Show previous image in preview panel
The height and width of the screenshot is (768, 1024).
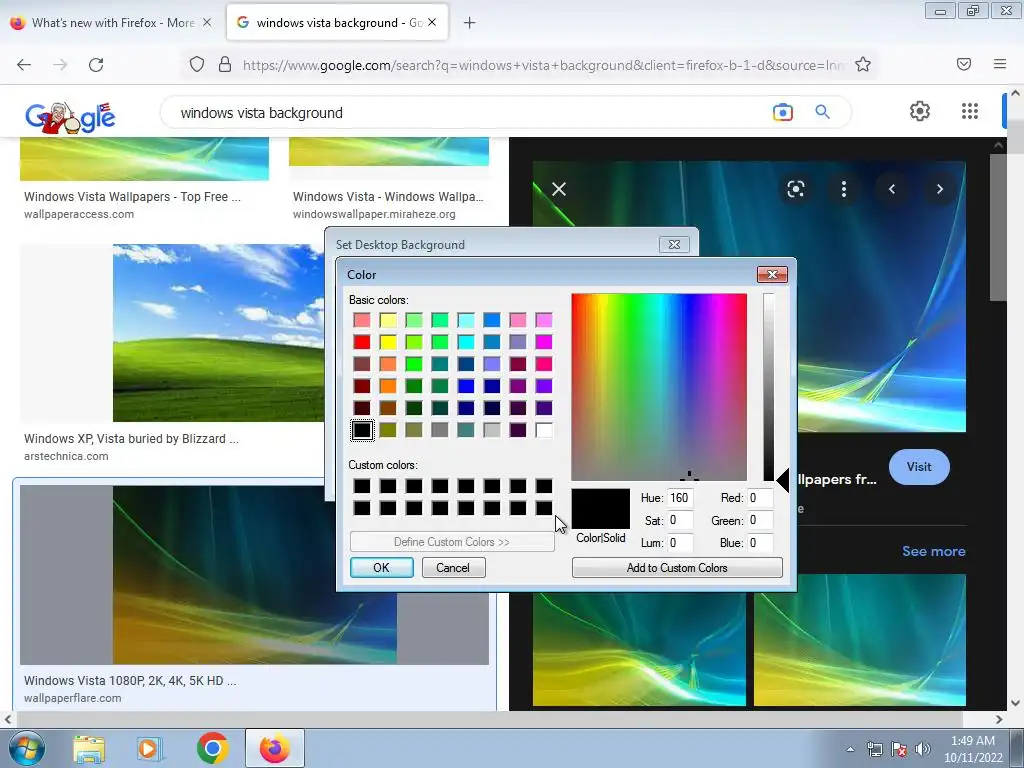[891, 189]
